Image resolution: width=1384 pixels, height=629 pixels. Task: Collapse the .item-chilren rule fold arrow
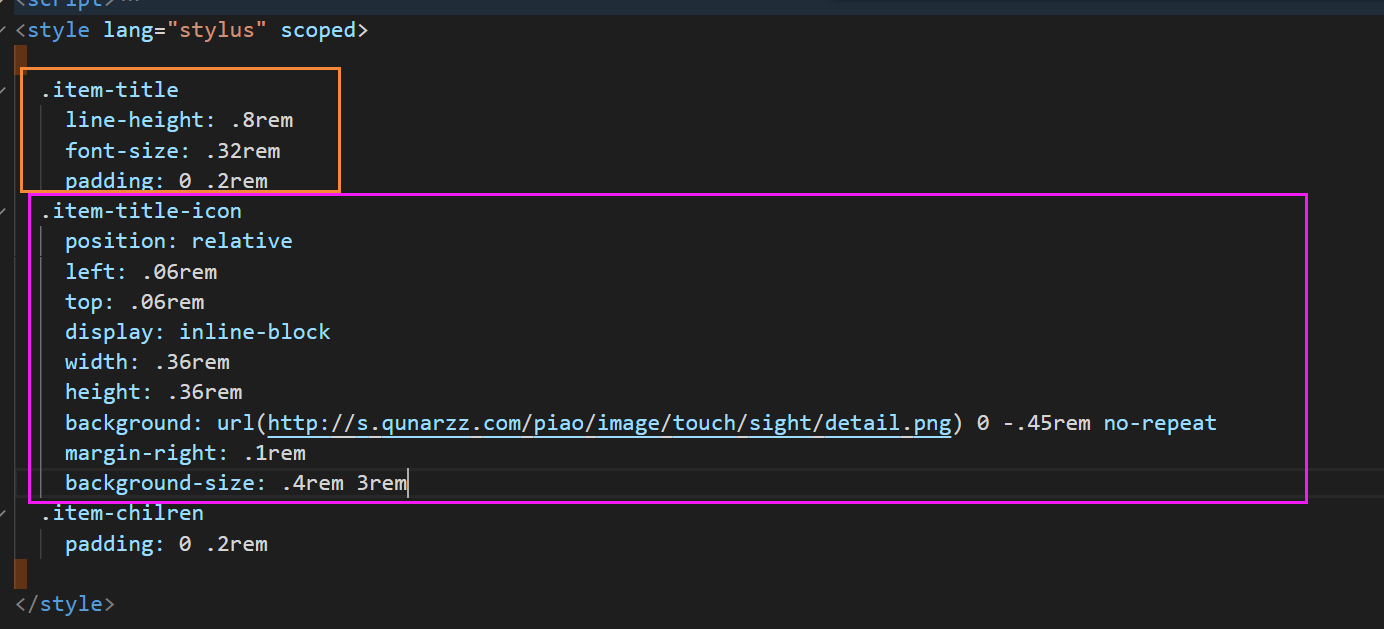(4, 513)
